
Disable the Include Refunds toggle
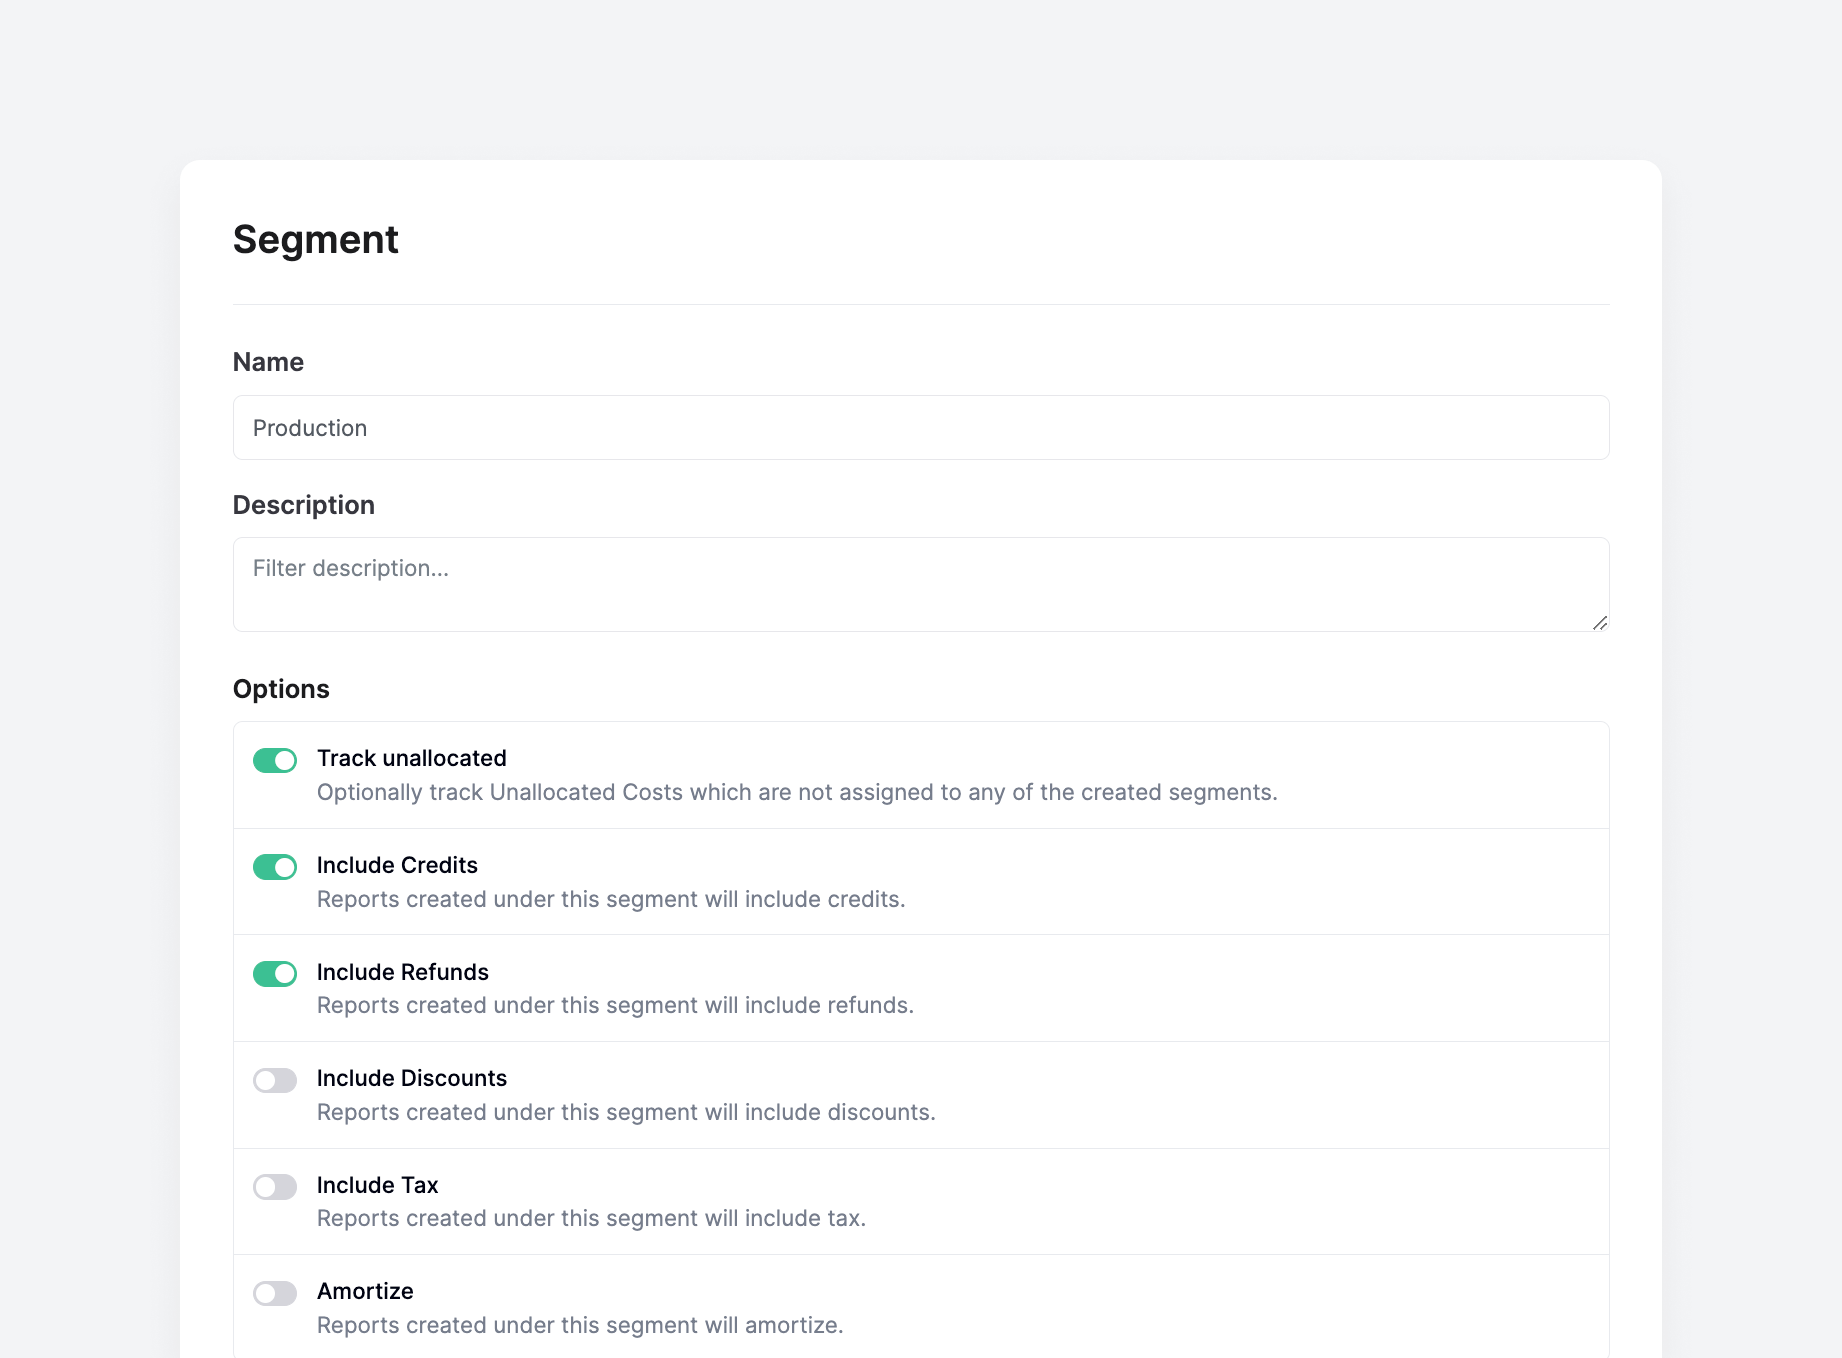point(275,973)
